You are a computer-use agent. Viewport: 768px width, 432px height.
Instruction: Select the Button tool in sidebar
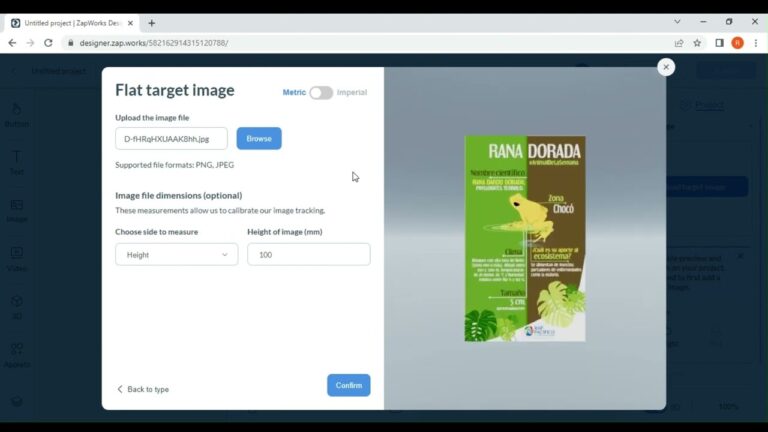tap(17, 116)
